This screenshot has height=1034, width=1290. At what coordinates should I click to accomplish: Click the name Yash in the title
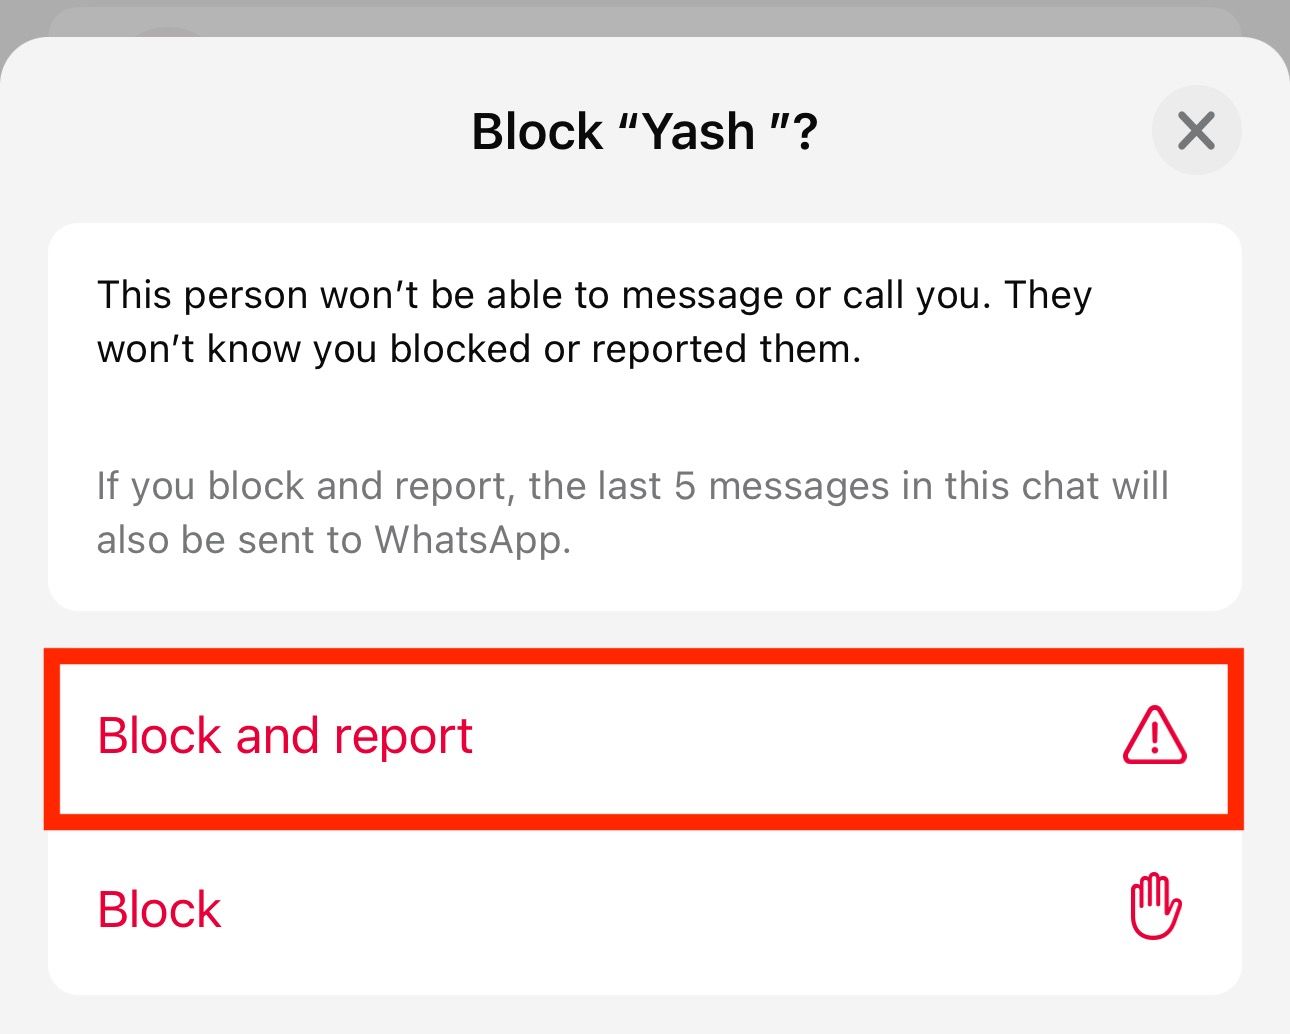pos(699,131)
